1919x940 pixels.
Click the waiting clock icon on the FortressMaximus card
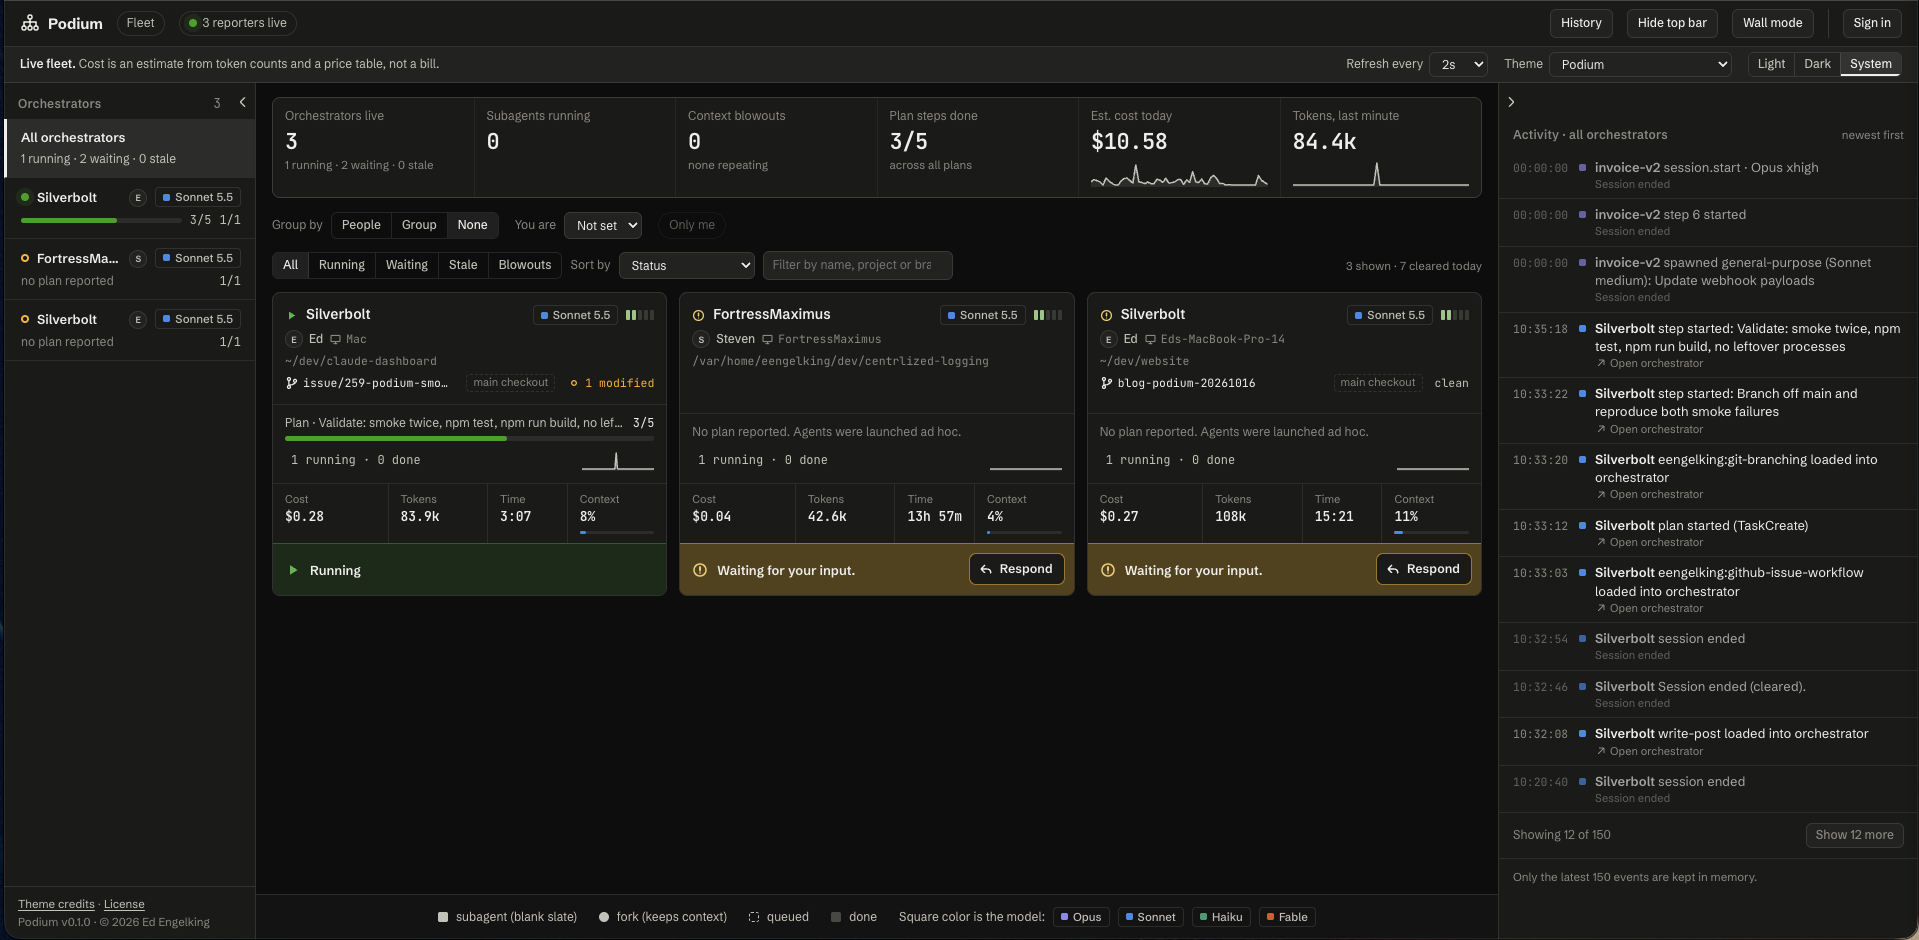pos(698,315)
